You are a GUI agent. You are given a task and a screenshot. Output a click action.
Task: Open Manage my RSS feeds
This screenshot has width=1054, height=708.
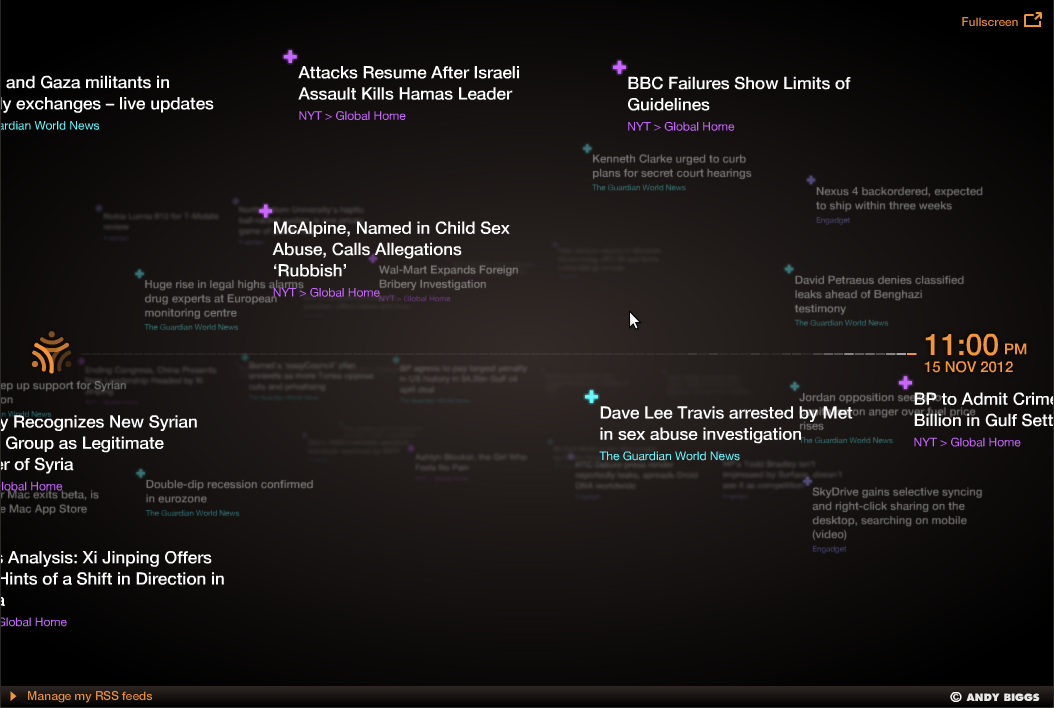pos(89,696)
